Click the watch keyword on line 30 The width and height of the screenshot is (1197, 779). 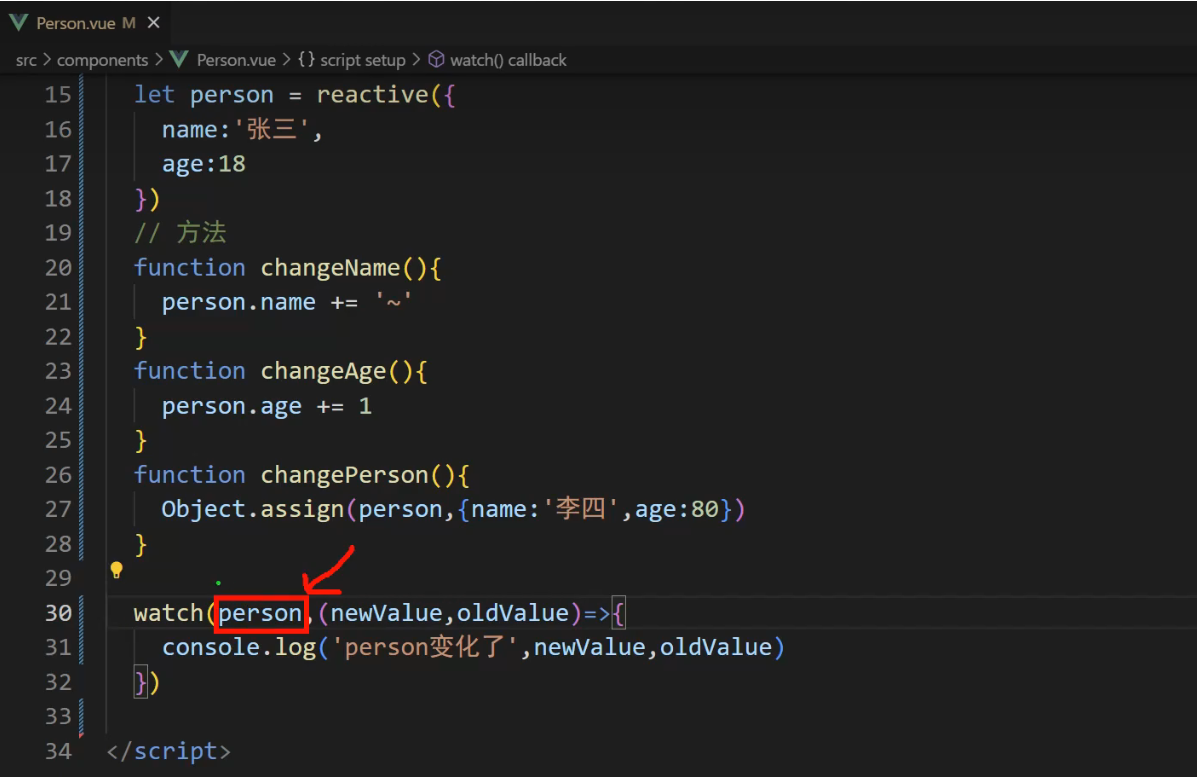169,613
